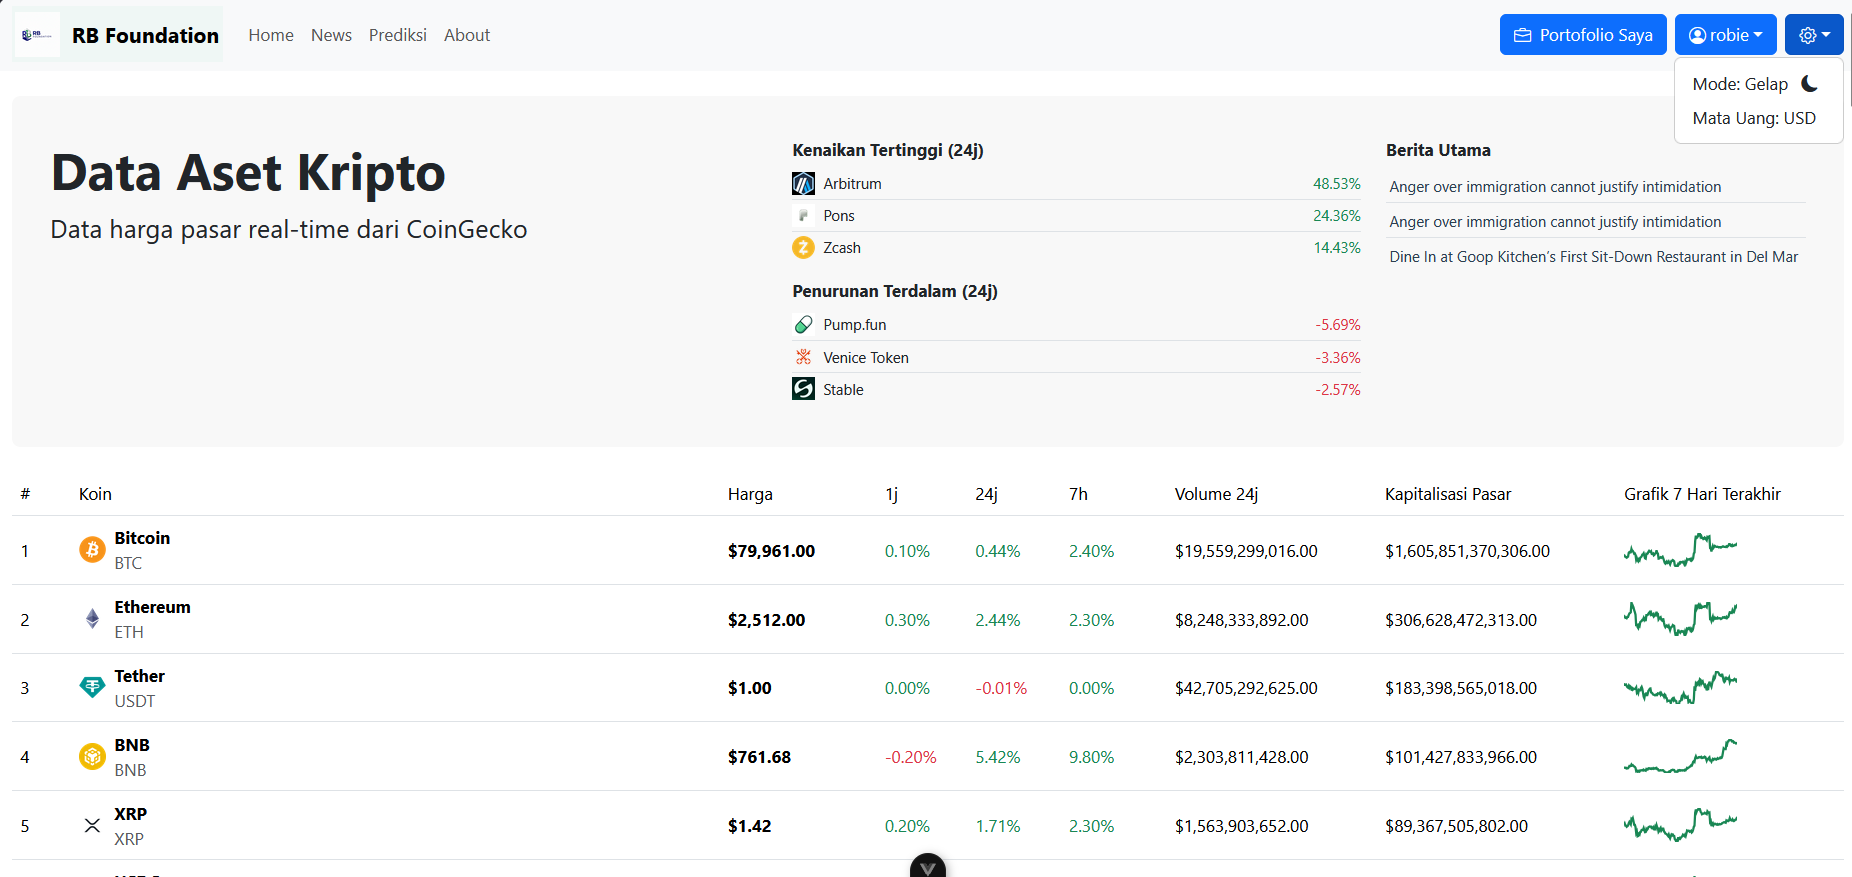The width and height of the screenshot is (1852, 877).
Task: Click the Bitcoin coin name
Action: point(142,538)
